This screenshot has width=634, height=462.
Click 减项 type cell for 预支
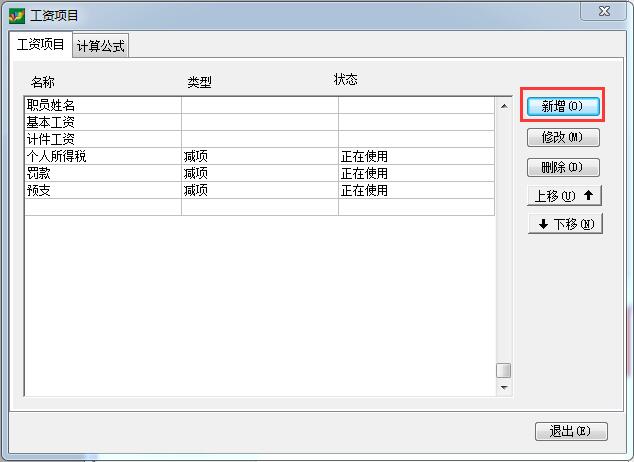[x=260, y=190]
